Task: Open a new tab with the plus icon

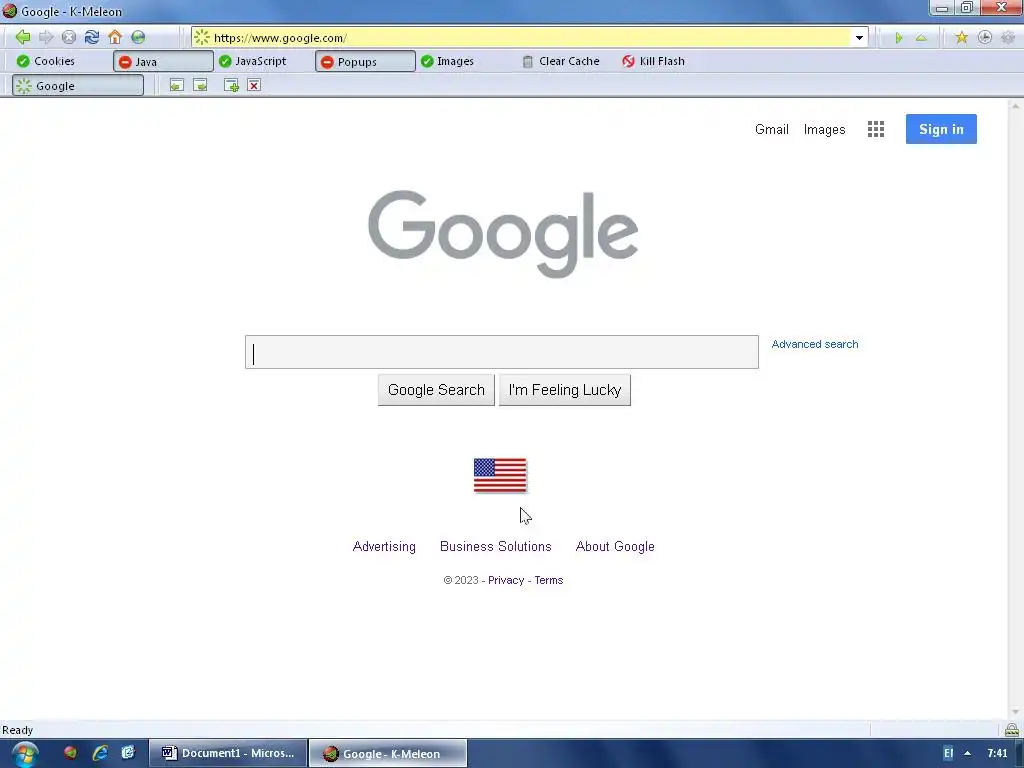Action: pyautogui.click(x=231, y=85)
